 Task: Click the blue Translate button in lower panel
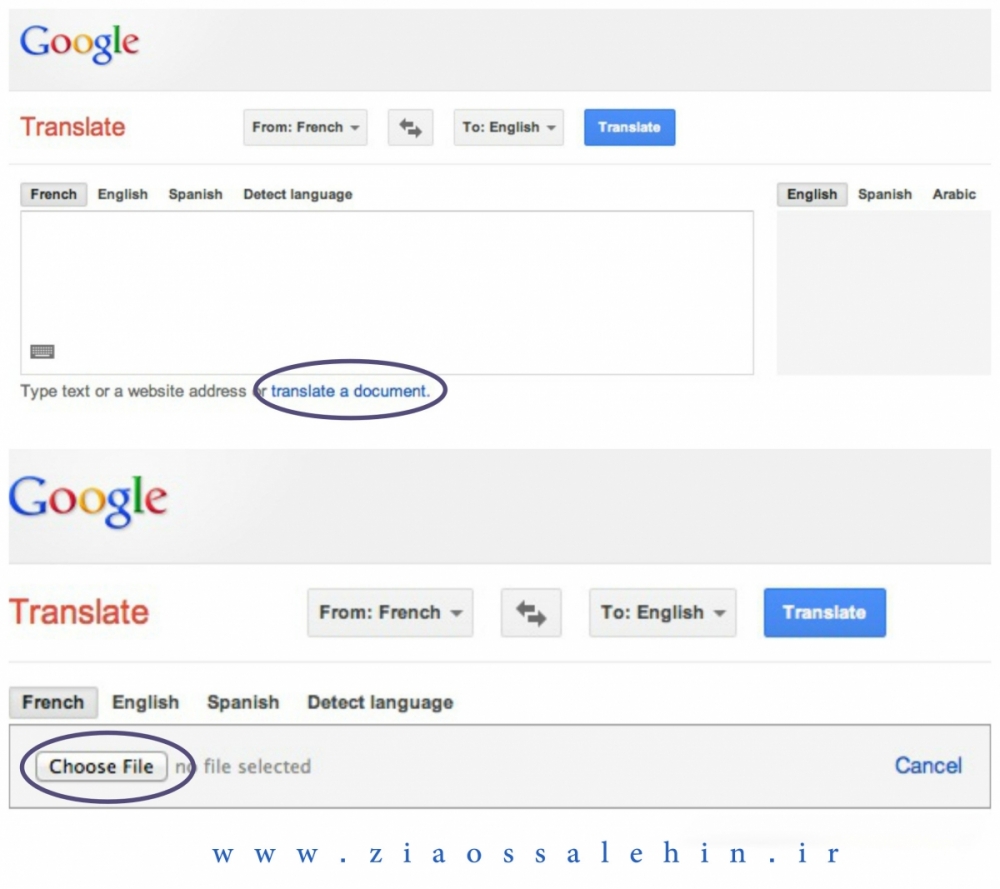click(825, 613)
